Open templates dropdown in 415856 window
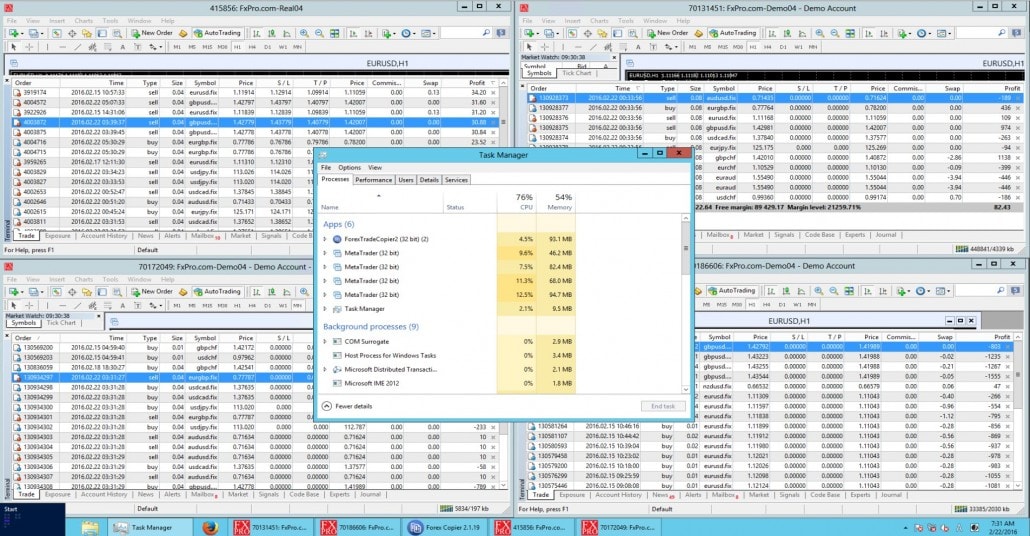 pyautogui.click(x=436, y=34)
